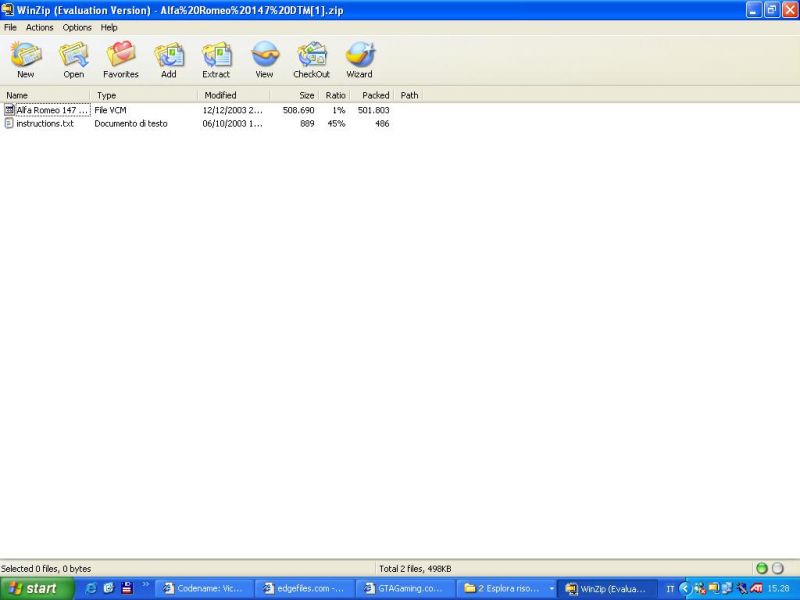Click the '12/12/2003' modified date cell
This screenshot has height=600, width=800.
tap(233, 110)
